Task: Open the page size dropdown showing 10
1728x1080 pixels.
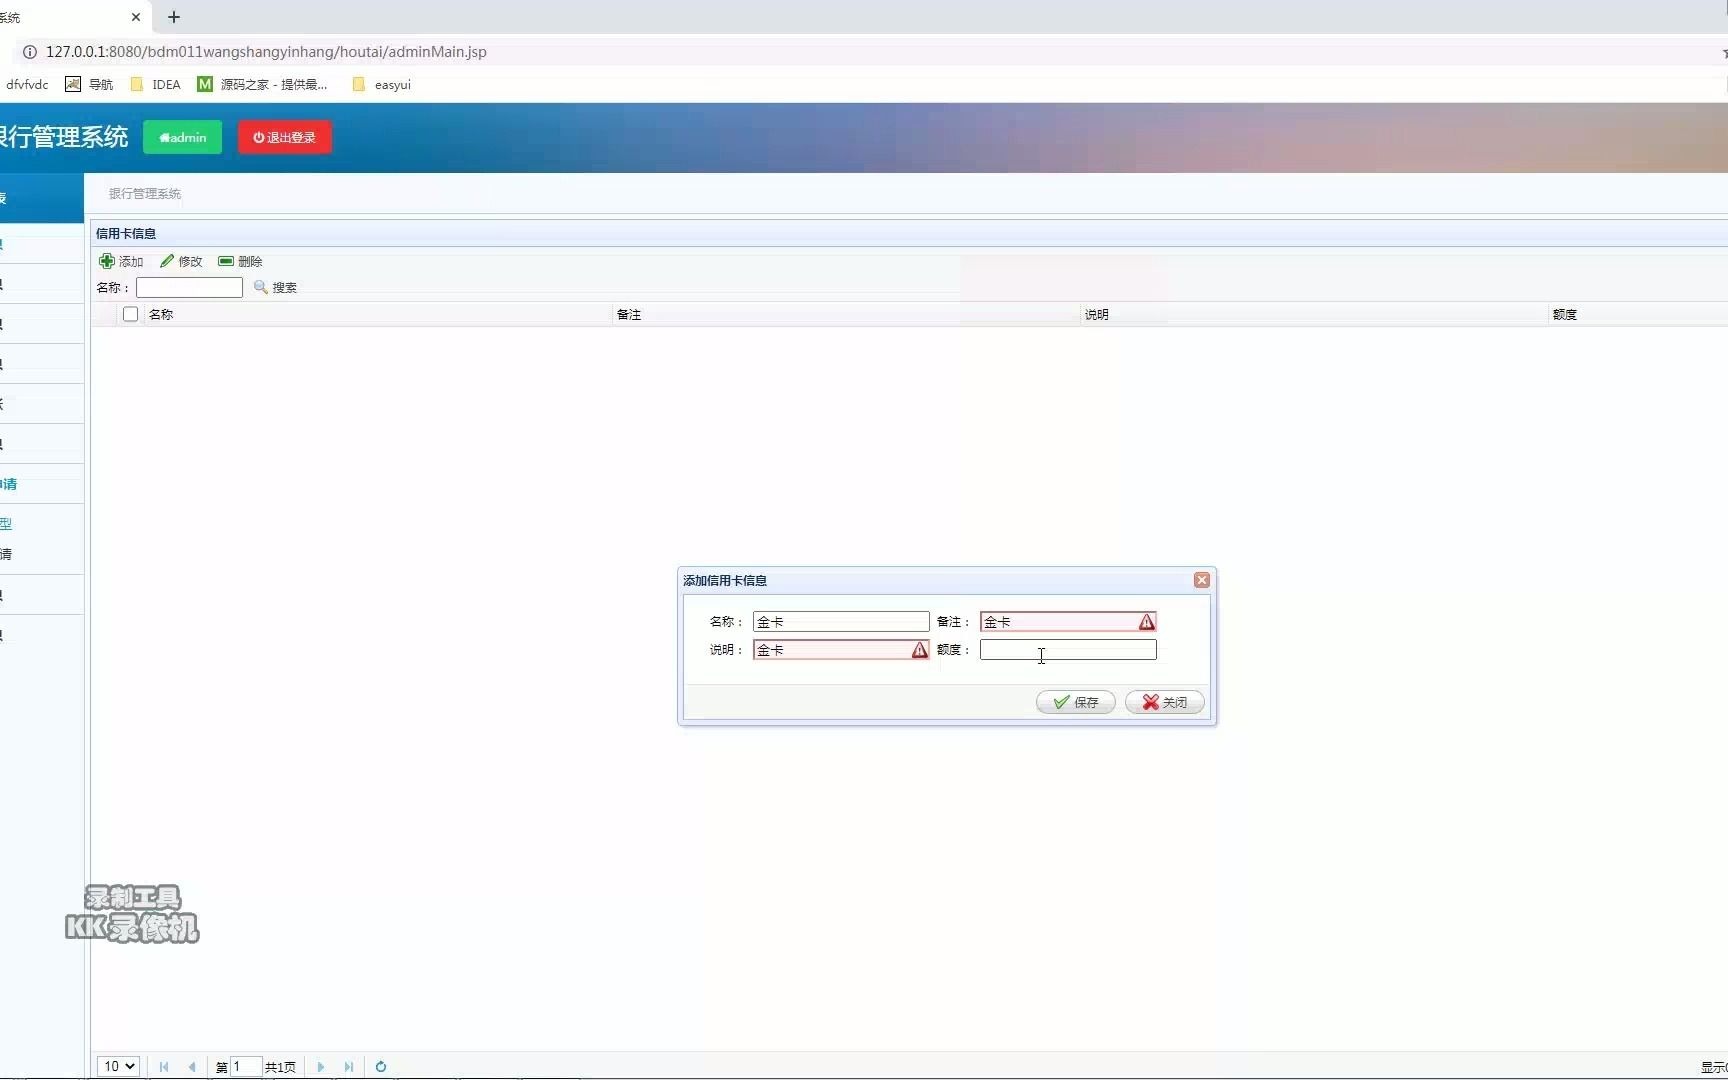Action: pyautogui.click(x=118, y=1066)
